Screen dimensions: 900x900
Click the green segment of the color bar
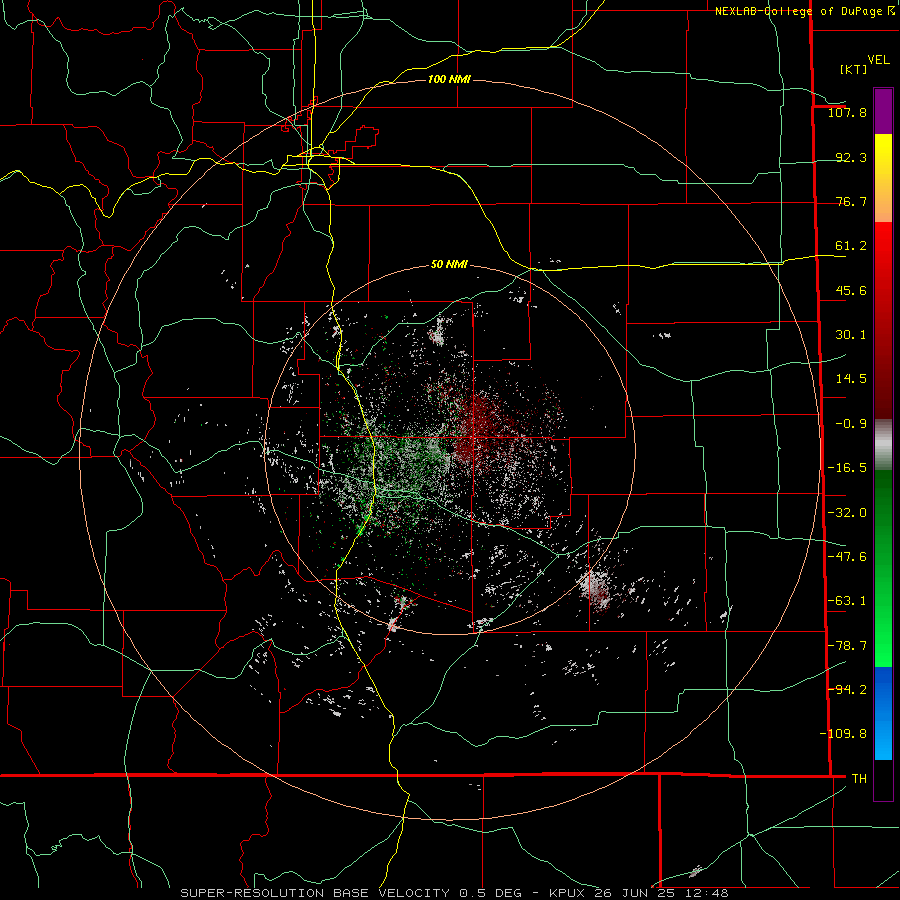click(883, 568)
